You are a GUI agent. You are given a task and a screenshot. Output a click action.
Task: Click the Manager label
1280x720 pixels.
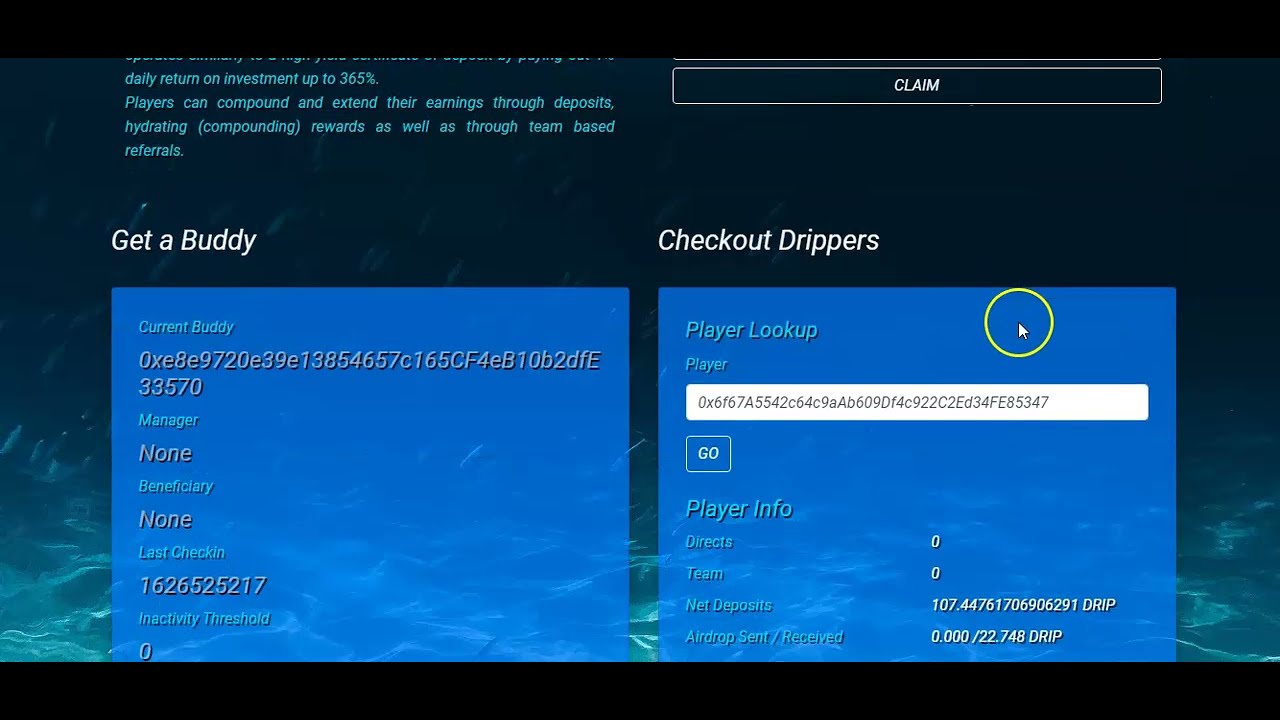[x=168, y=420]
